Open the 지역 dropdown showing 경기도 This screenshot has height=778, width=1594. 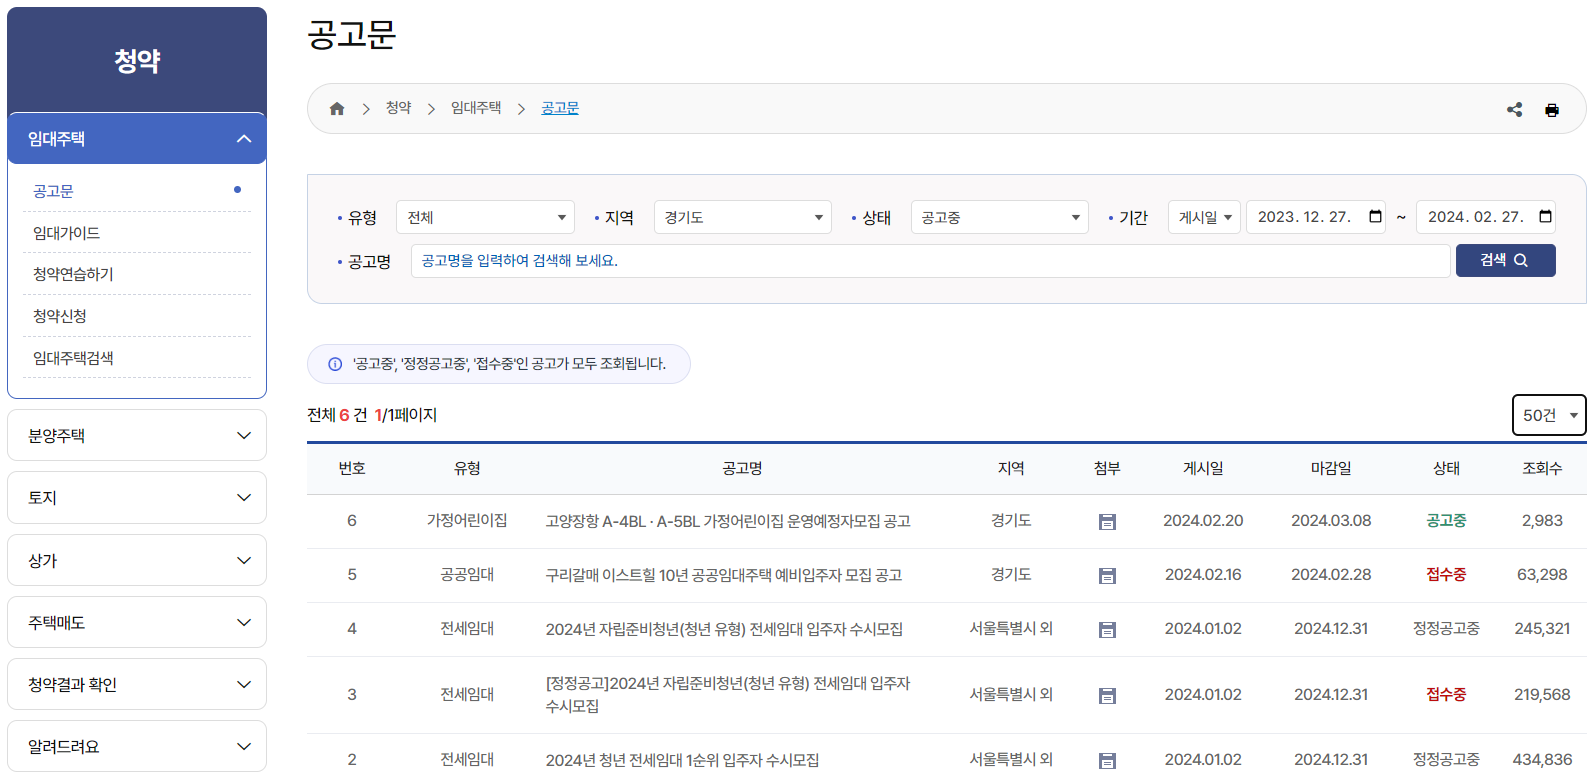pyautogui.click(x=743, y=217)
